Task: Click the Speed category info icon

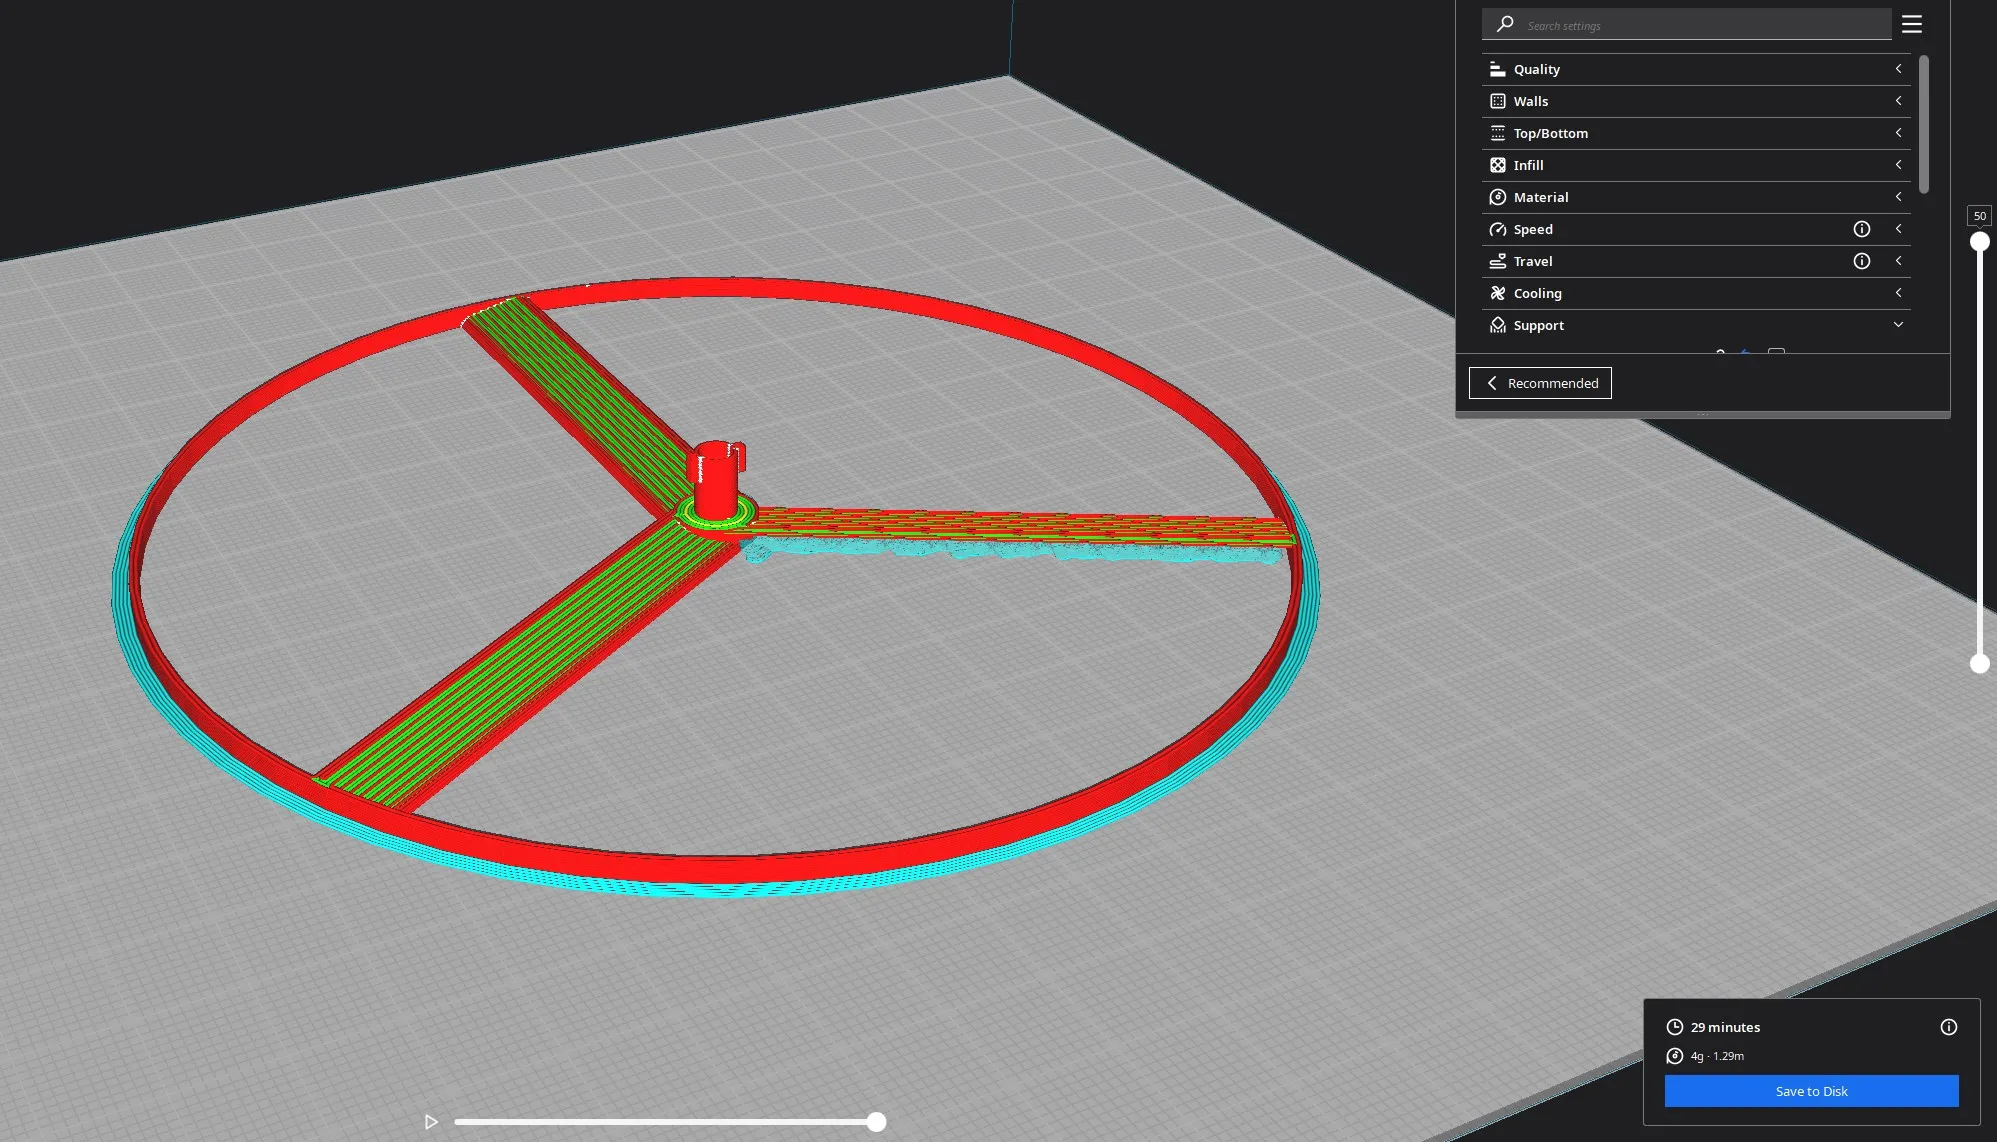Action: coord(1861,229)
